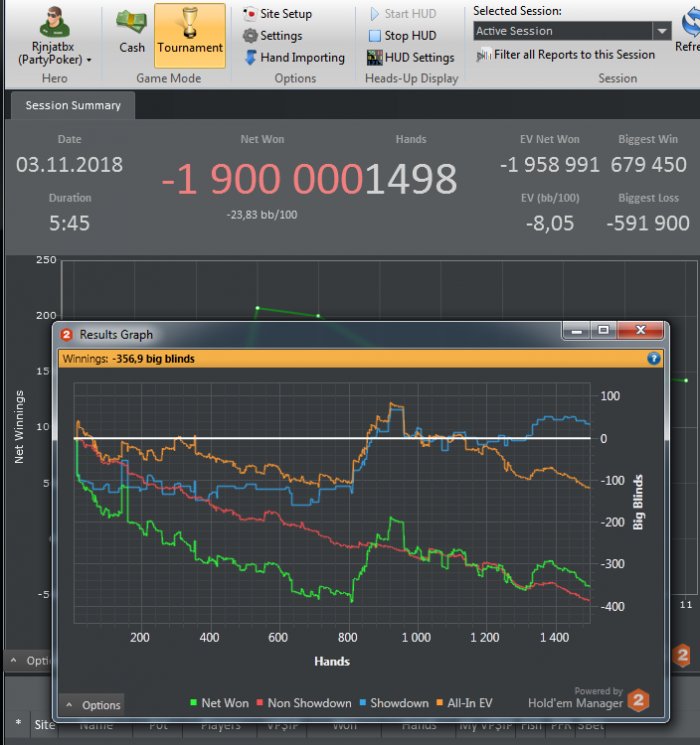Open the Selected Session dropdown
The image size is (700, 745).
pyautogui.click(x=661, y=31)
